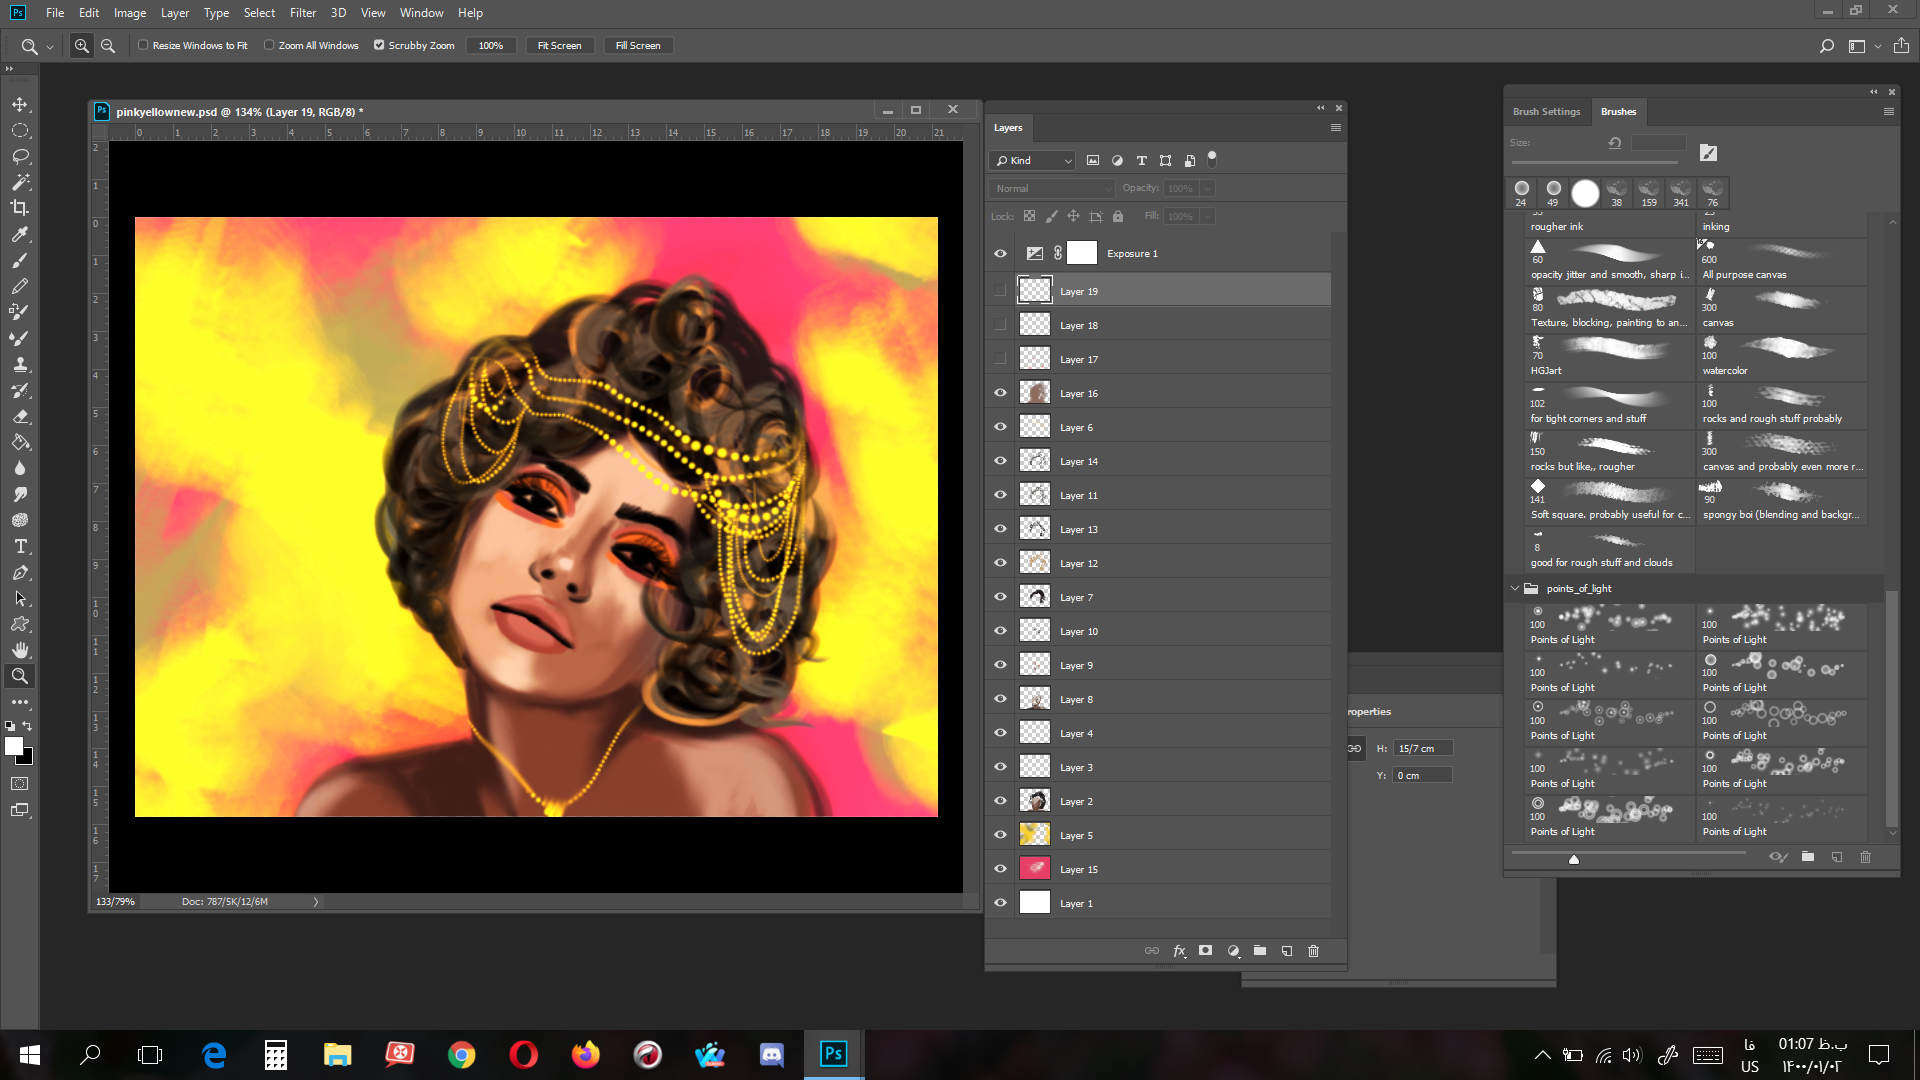The image size is (1920, 1080).
Task: Enable Resize Windows to Fit checkbox
Action: click(143, 45)
